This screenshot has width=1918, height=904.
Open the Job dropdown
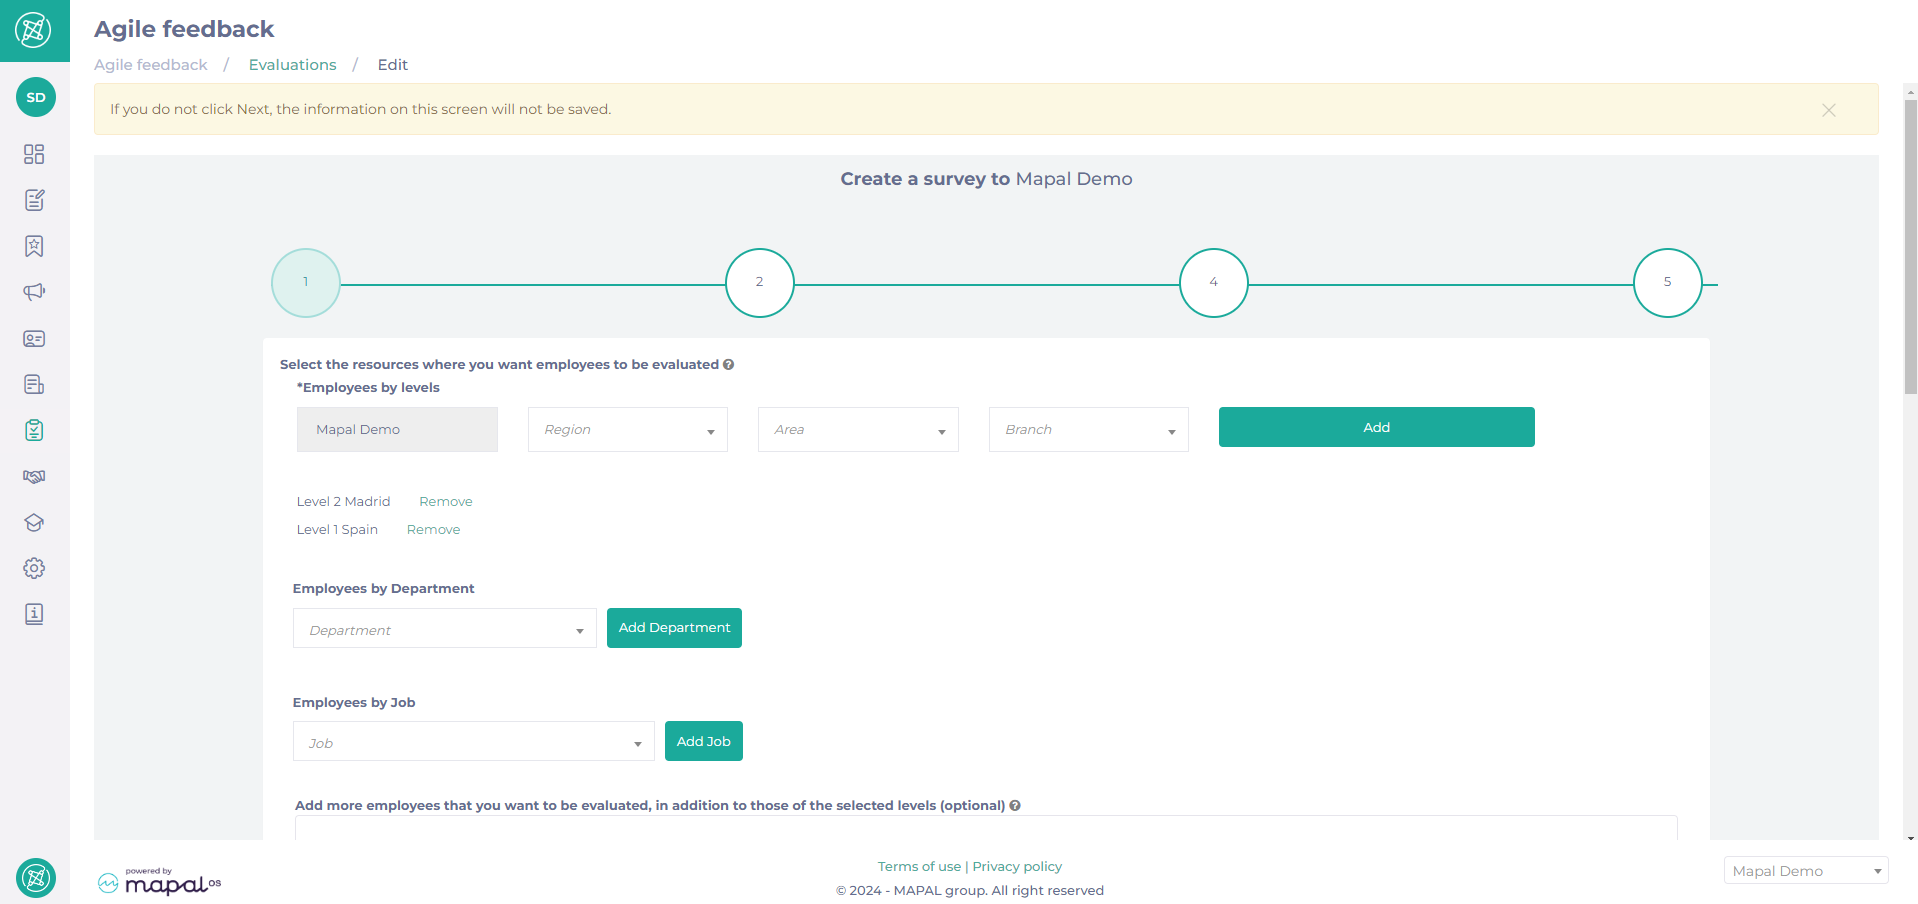pyautogui.click(x=474, y=742)
